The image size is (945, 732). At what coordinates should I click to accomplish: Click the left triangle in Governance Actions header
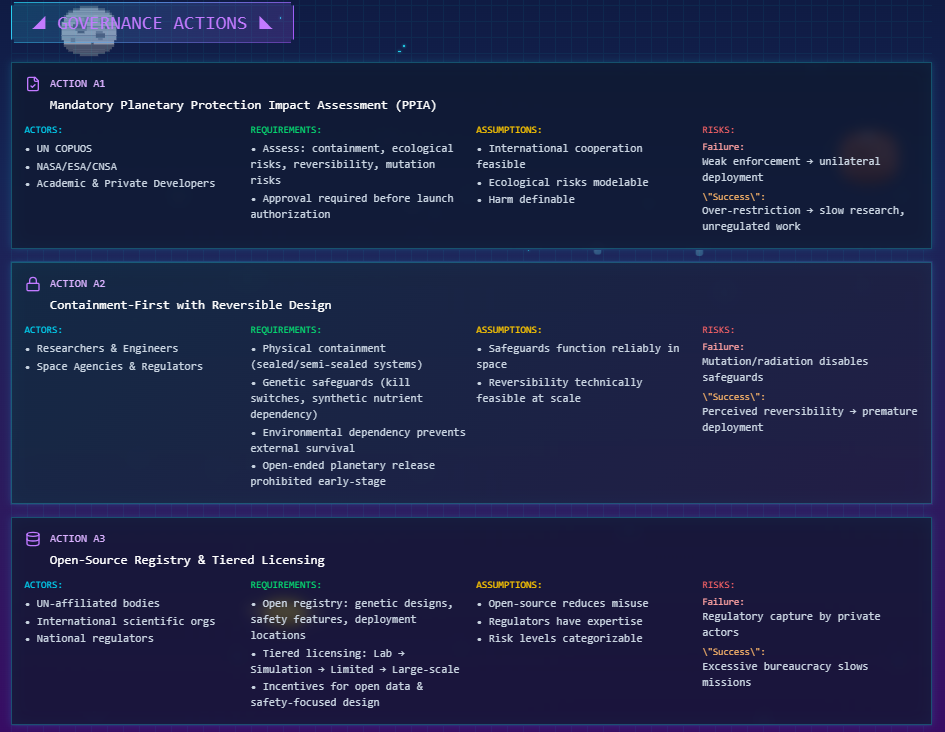click(39, 23)
